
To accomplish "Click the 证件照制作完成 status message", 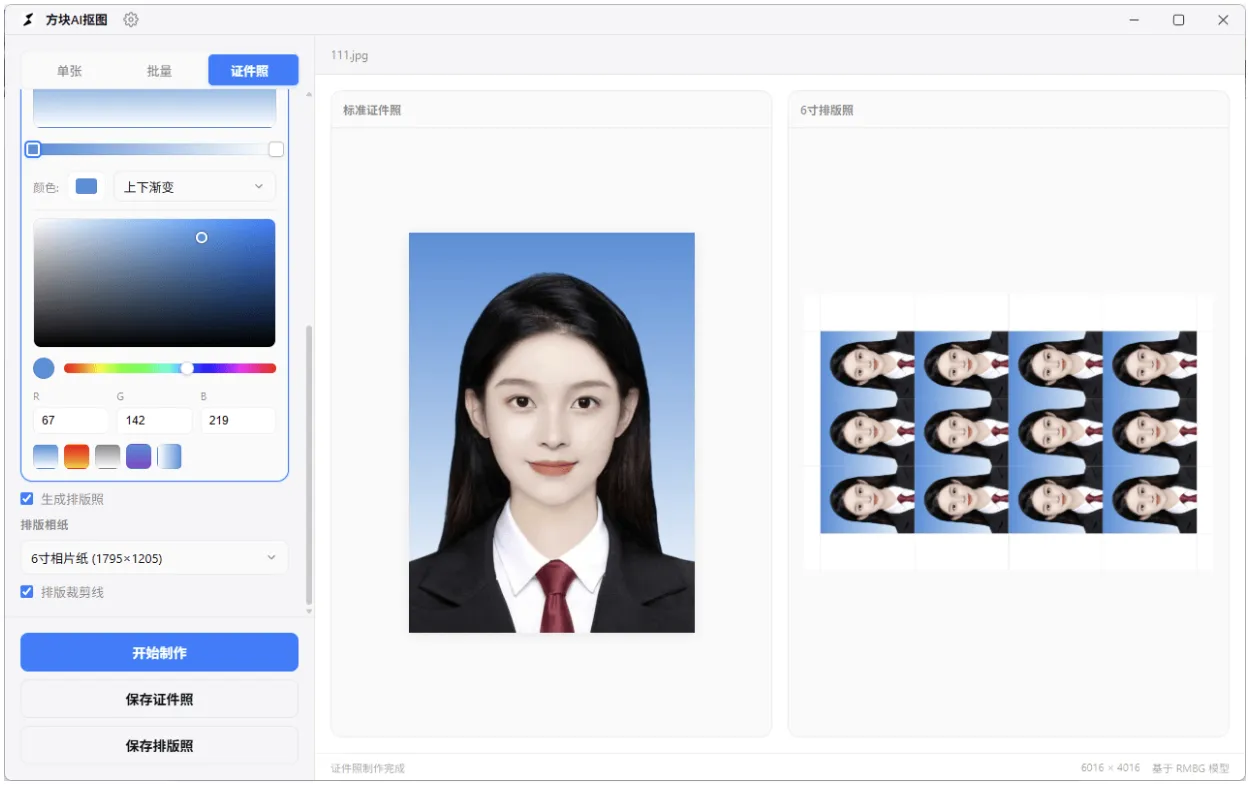I will click(x=368, y=768).
